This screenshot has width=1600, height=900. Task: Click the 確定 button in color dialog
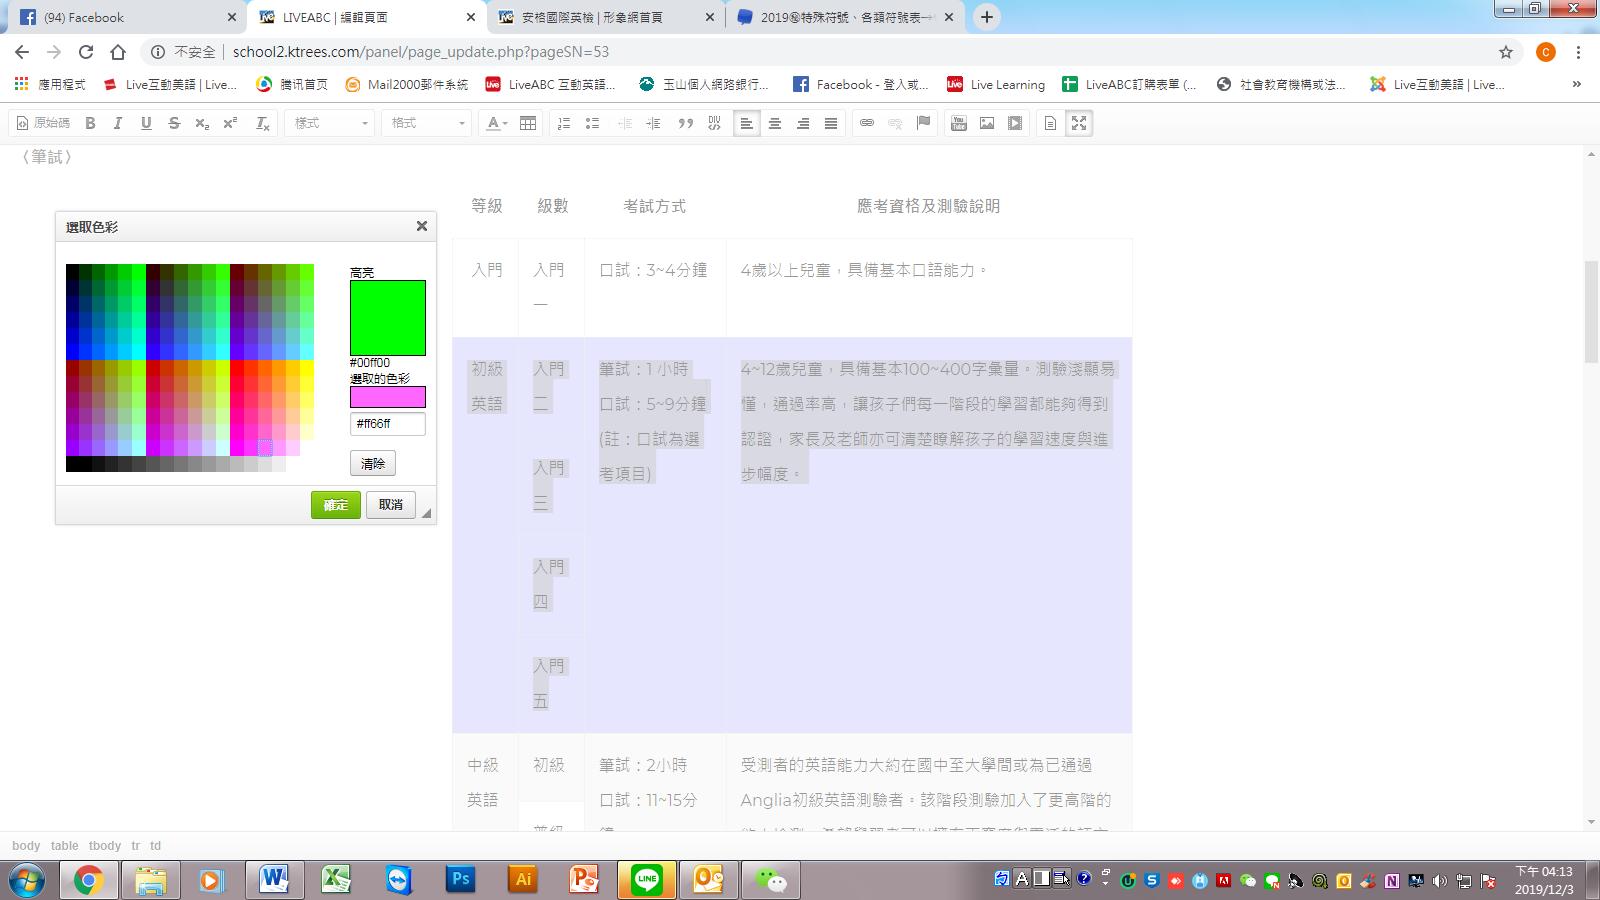[335, 505]
